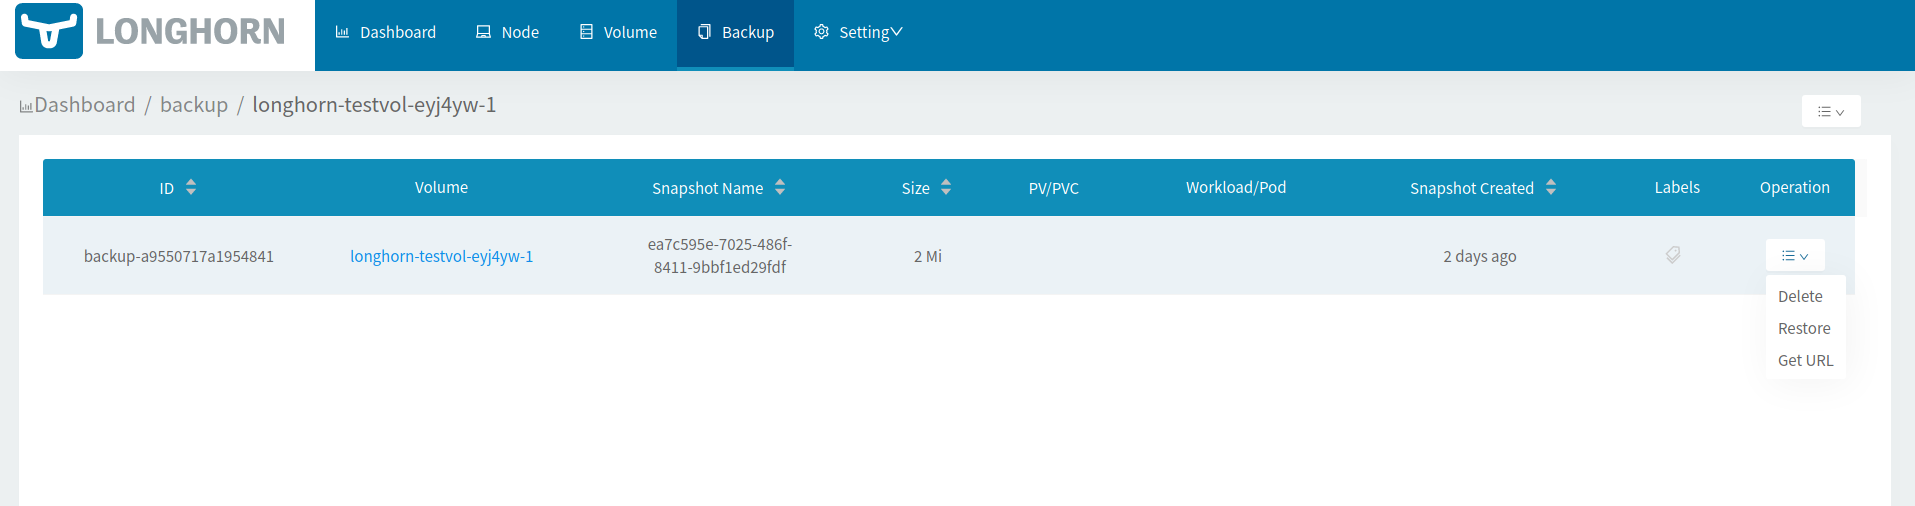Click the Longhorn bull logo icon

coord(49,31)
